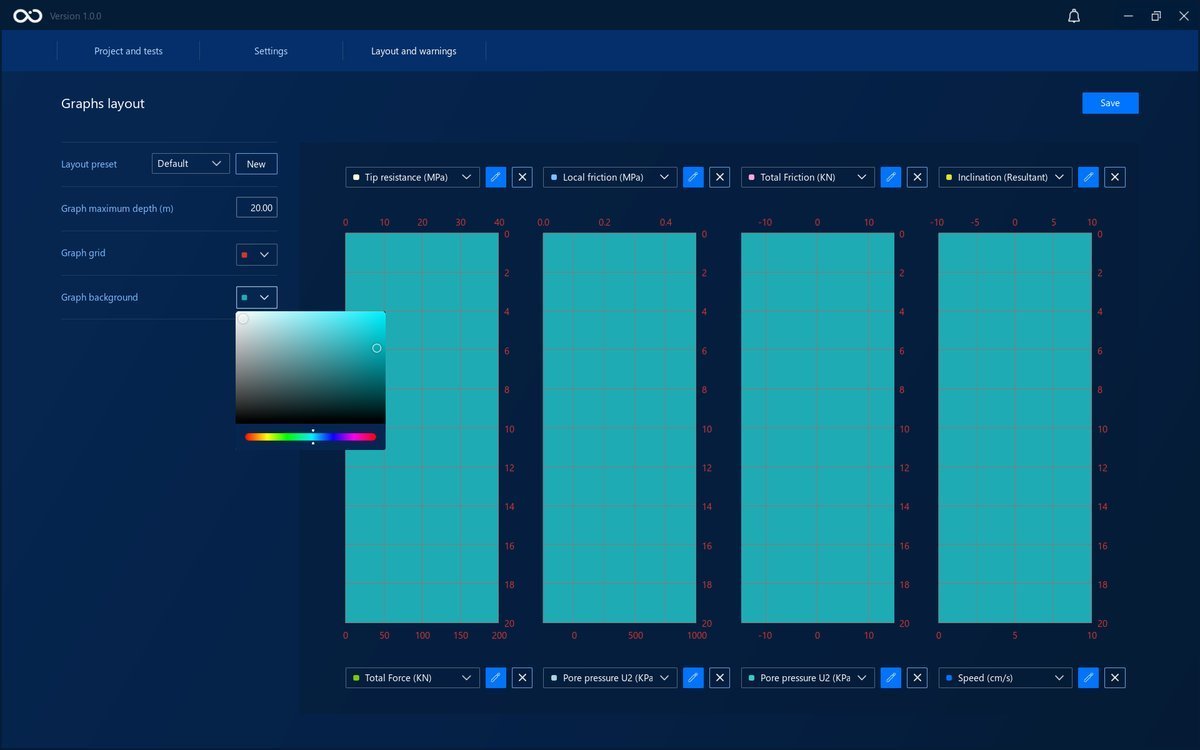Open the Local friction (MPa) dropdown
Image resolution: width=1200 pixels, height=750 pixels.
coord(610,177)
